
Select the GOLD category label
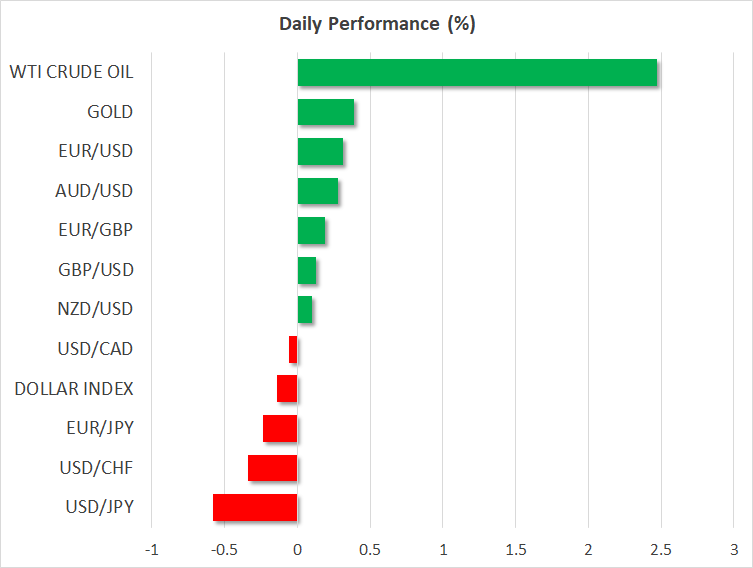(110, 112)
